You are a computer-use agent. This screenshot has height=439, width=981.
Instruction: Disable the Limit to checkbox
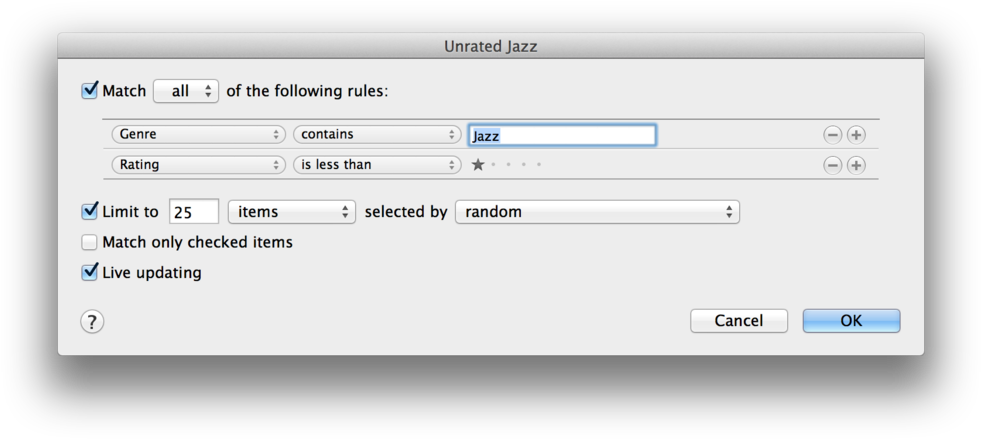click(90, 212)
